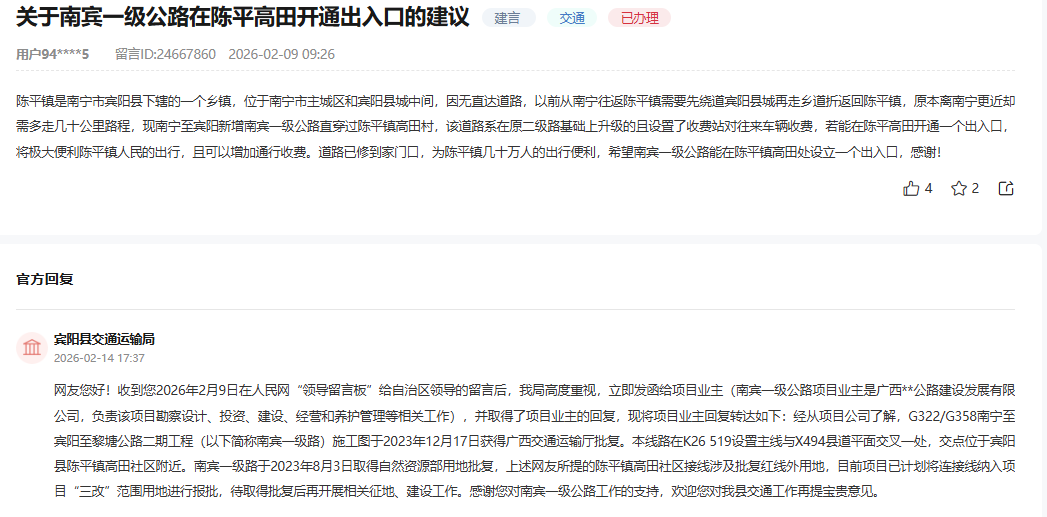Click the message ID 留言ID:24667860
The image size is (1047, 517).
tap(165, 54)
